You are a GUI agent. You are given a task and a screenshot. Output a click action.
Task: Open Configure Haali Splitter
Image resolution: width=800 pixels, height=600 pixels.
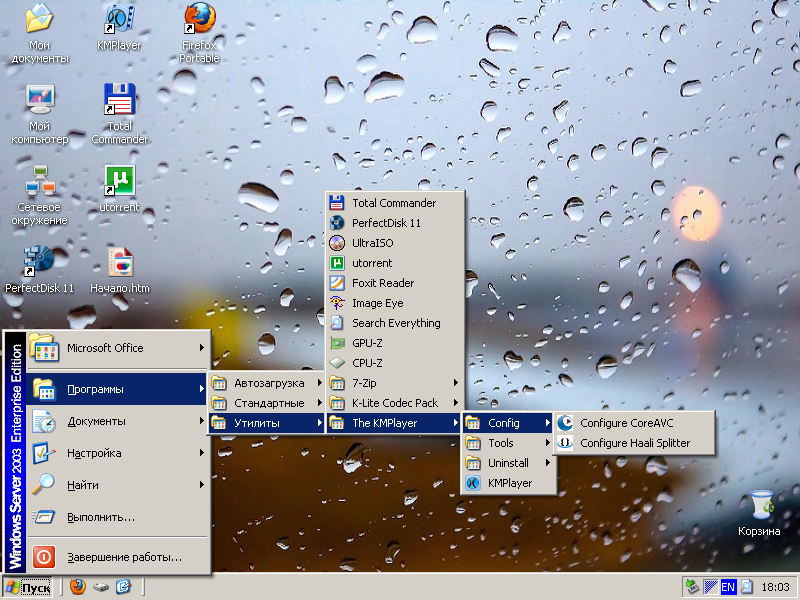pos(634,443)
